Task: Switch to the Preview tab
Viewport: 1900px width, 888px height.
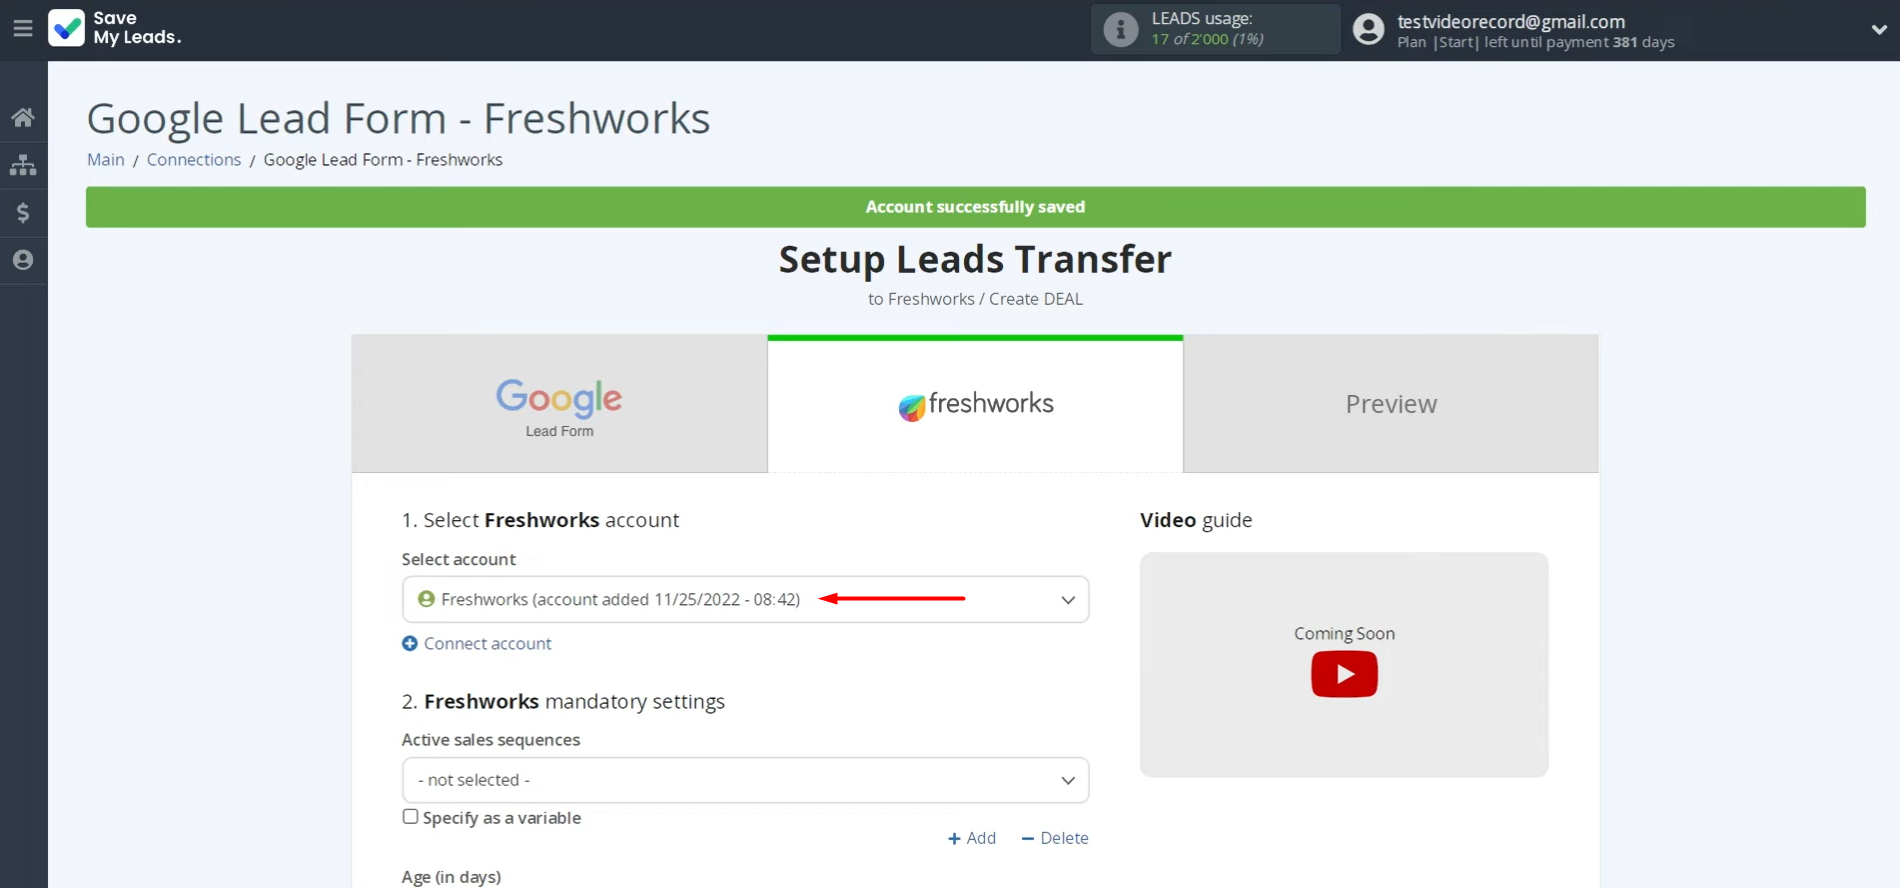Action: [x=1391, y=404]
